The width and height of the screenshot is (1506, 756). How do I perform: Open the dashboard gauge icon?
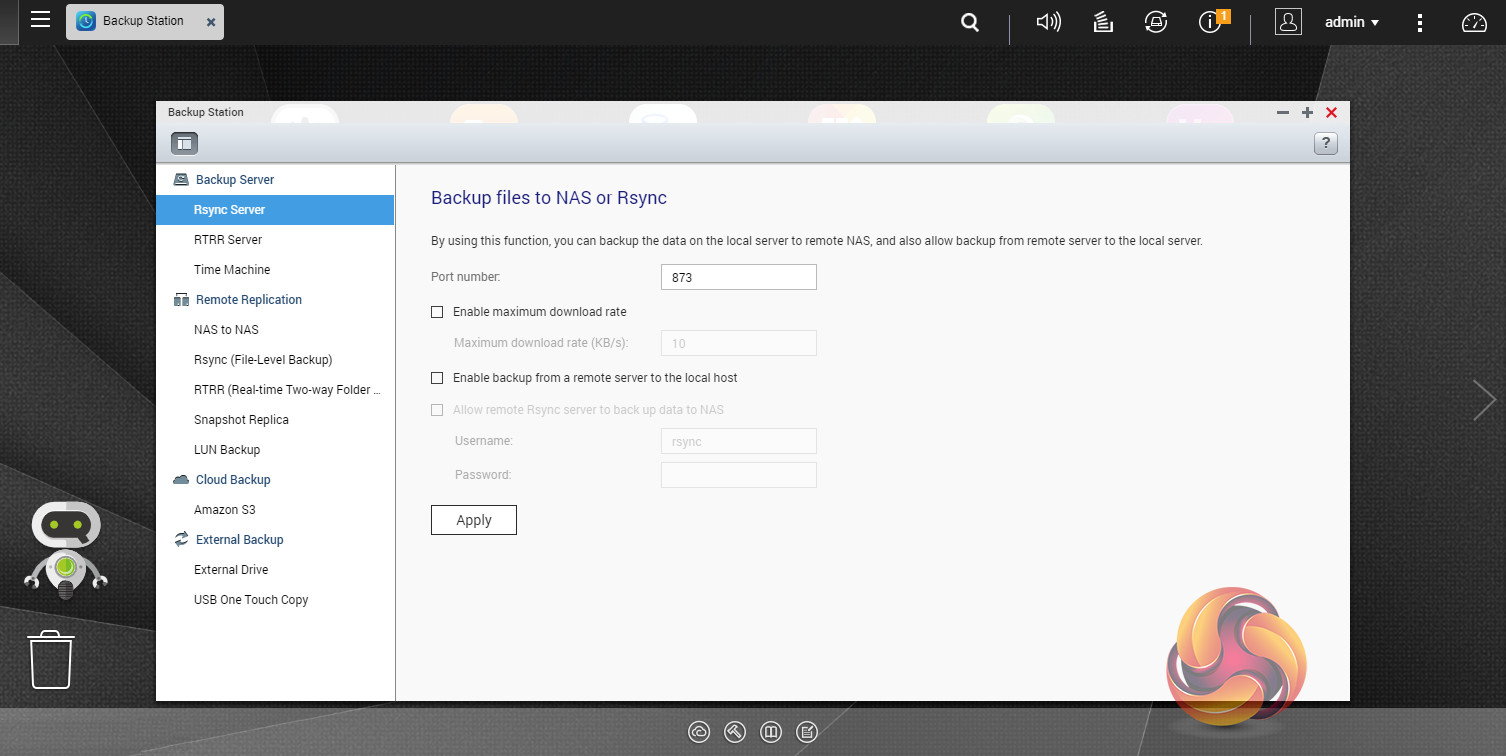(x=1474, y=22)
